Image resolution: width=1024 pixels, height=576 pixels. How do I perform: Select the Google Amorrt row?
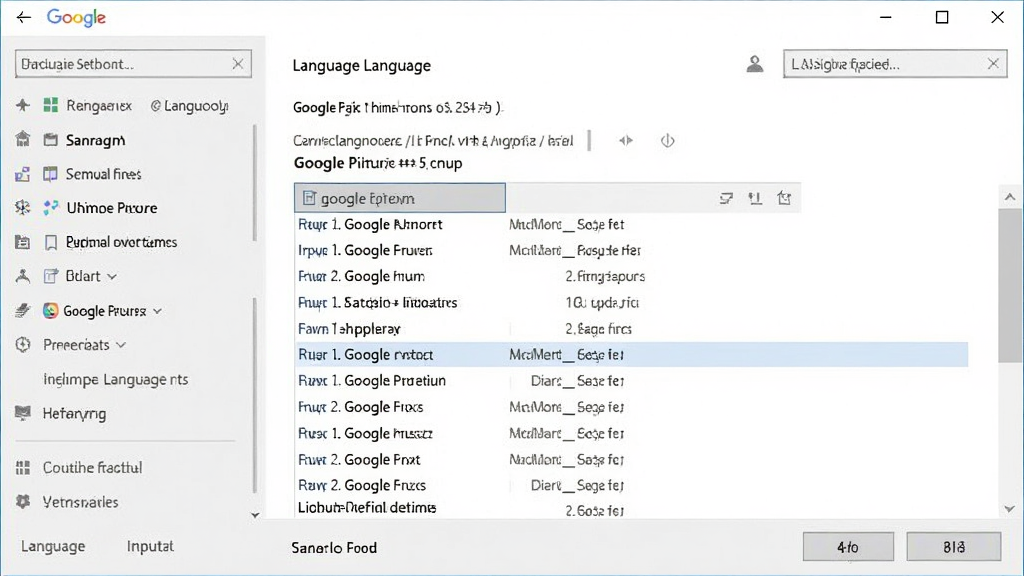point(632,225)
